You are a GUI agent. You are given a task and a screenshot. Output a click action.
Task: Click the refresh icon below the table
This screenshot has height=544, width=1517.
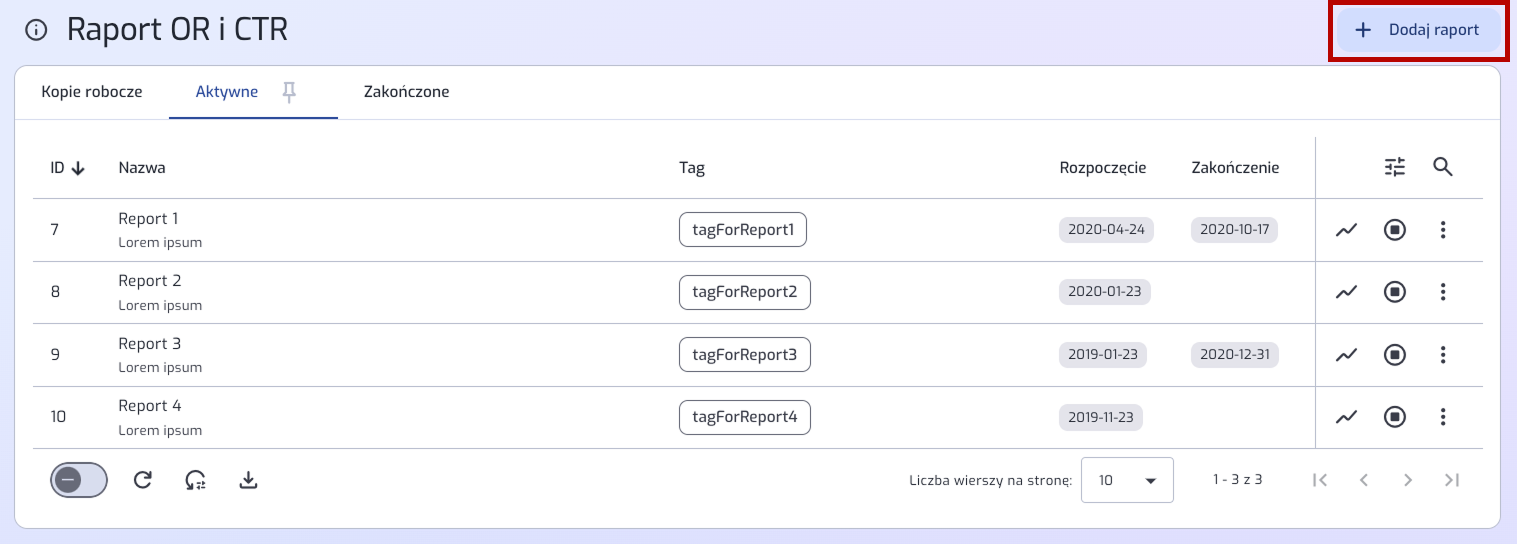[143, 481]
